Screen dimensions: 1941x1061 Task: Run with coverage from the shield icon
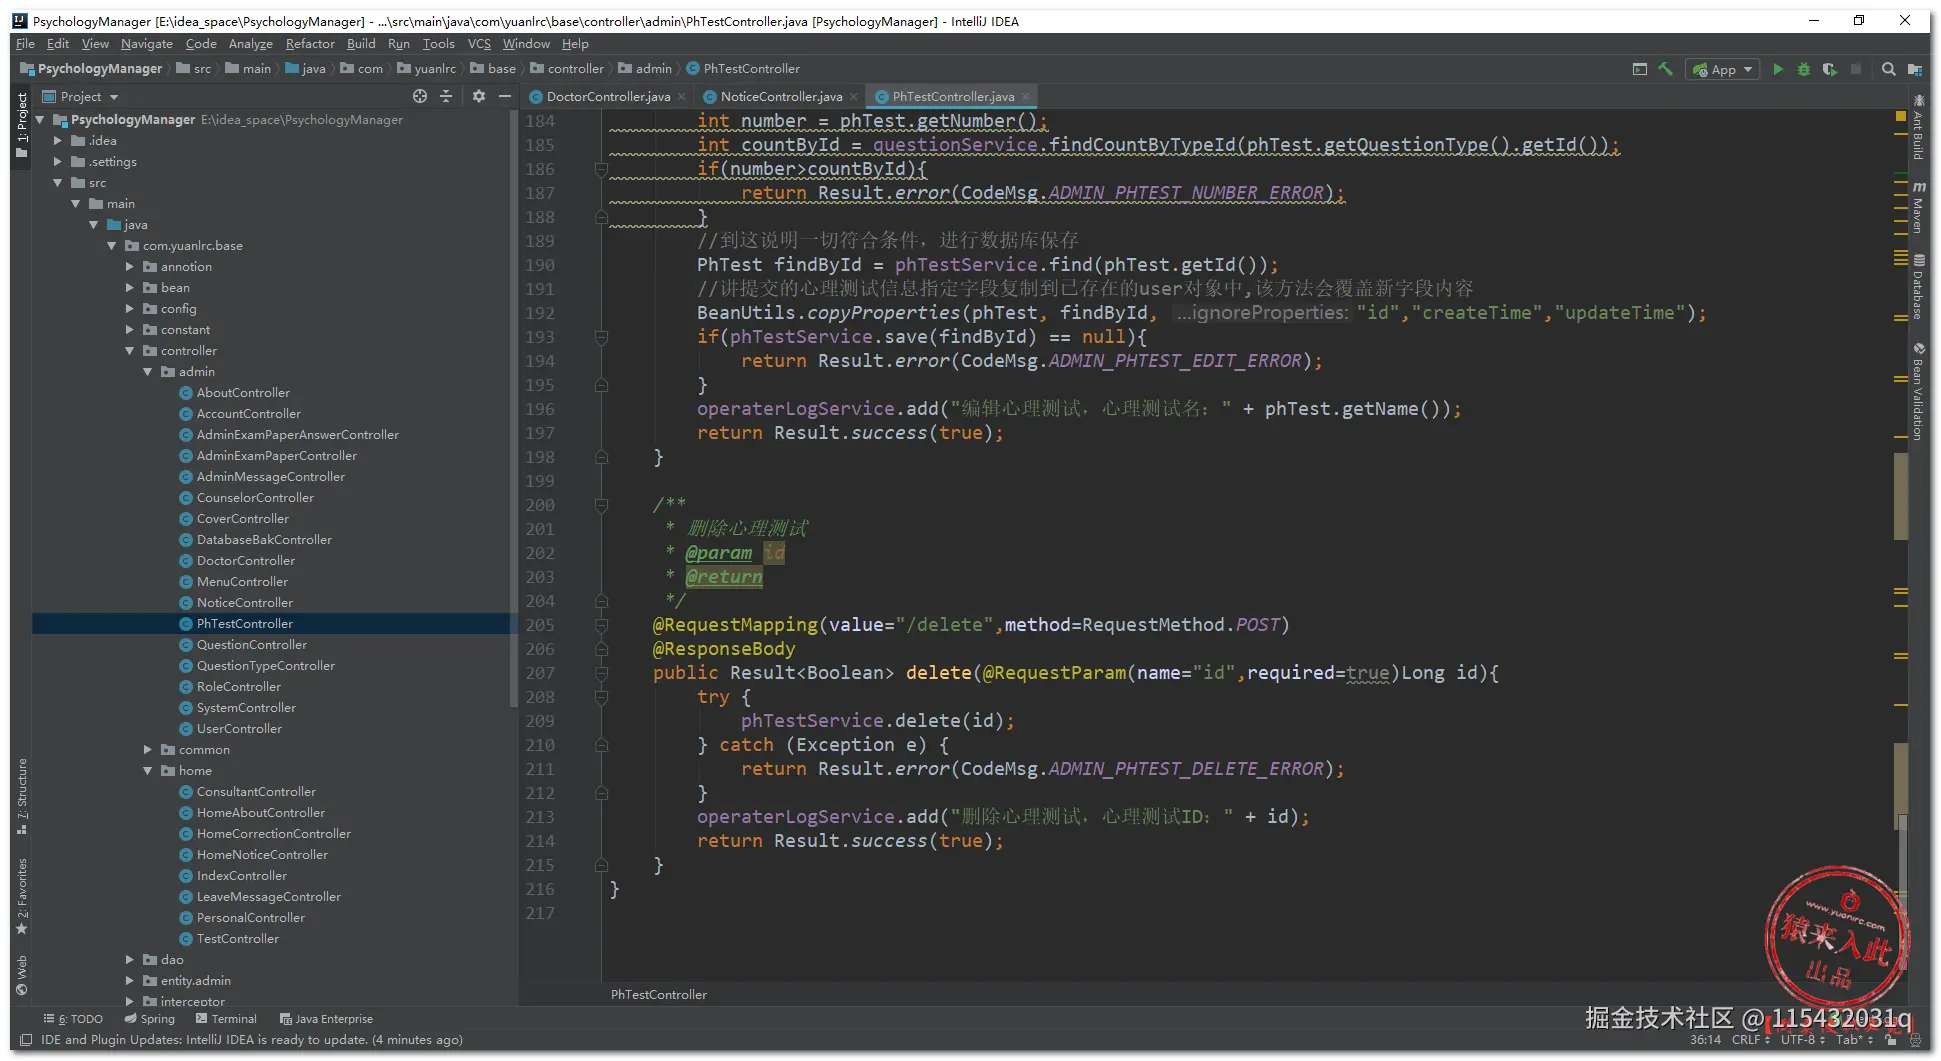[x=1829, y=69]
